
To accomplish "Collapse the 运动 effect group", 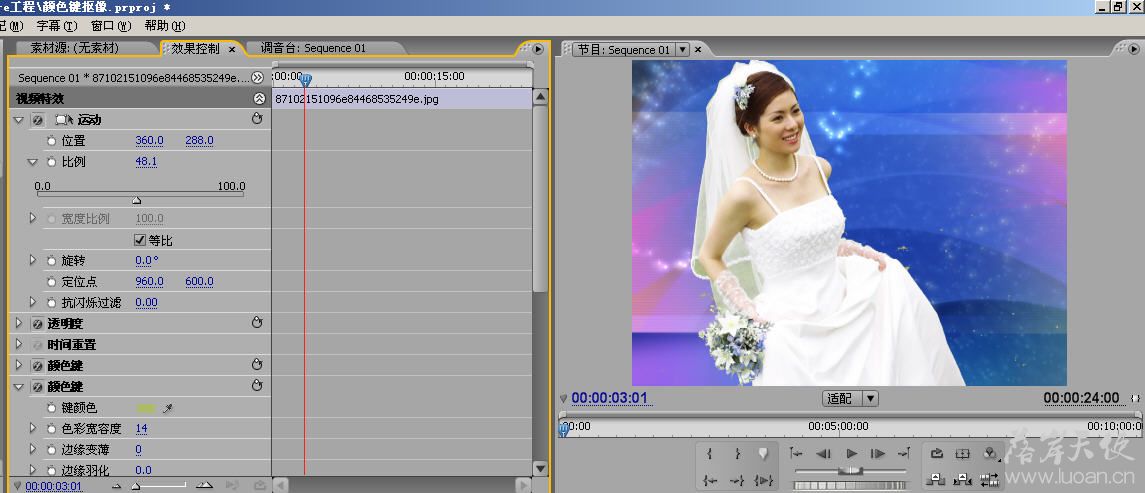I will [x=19, y=120].
